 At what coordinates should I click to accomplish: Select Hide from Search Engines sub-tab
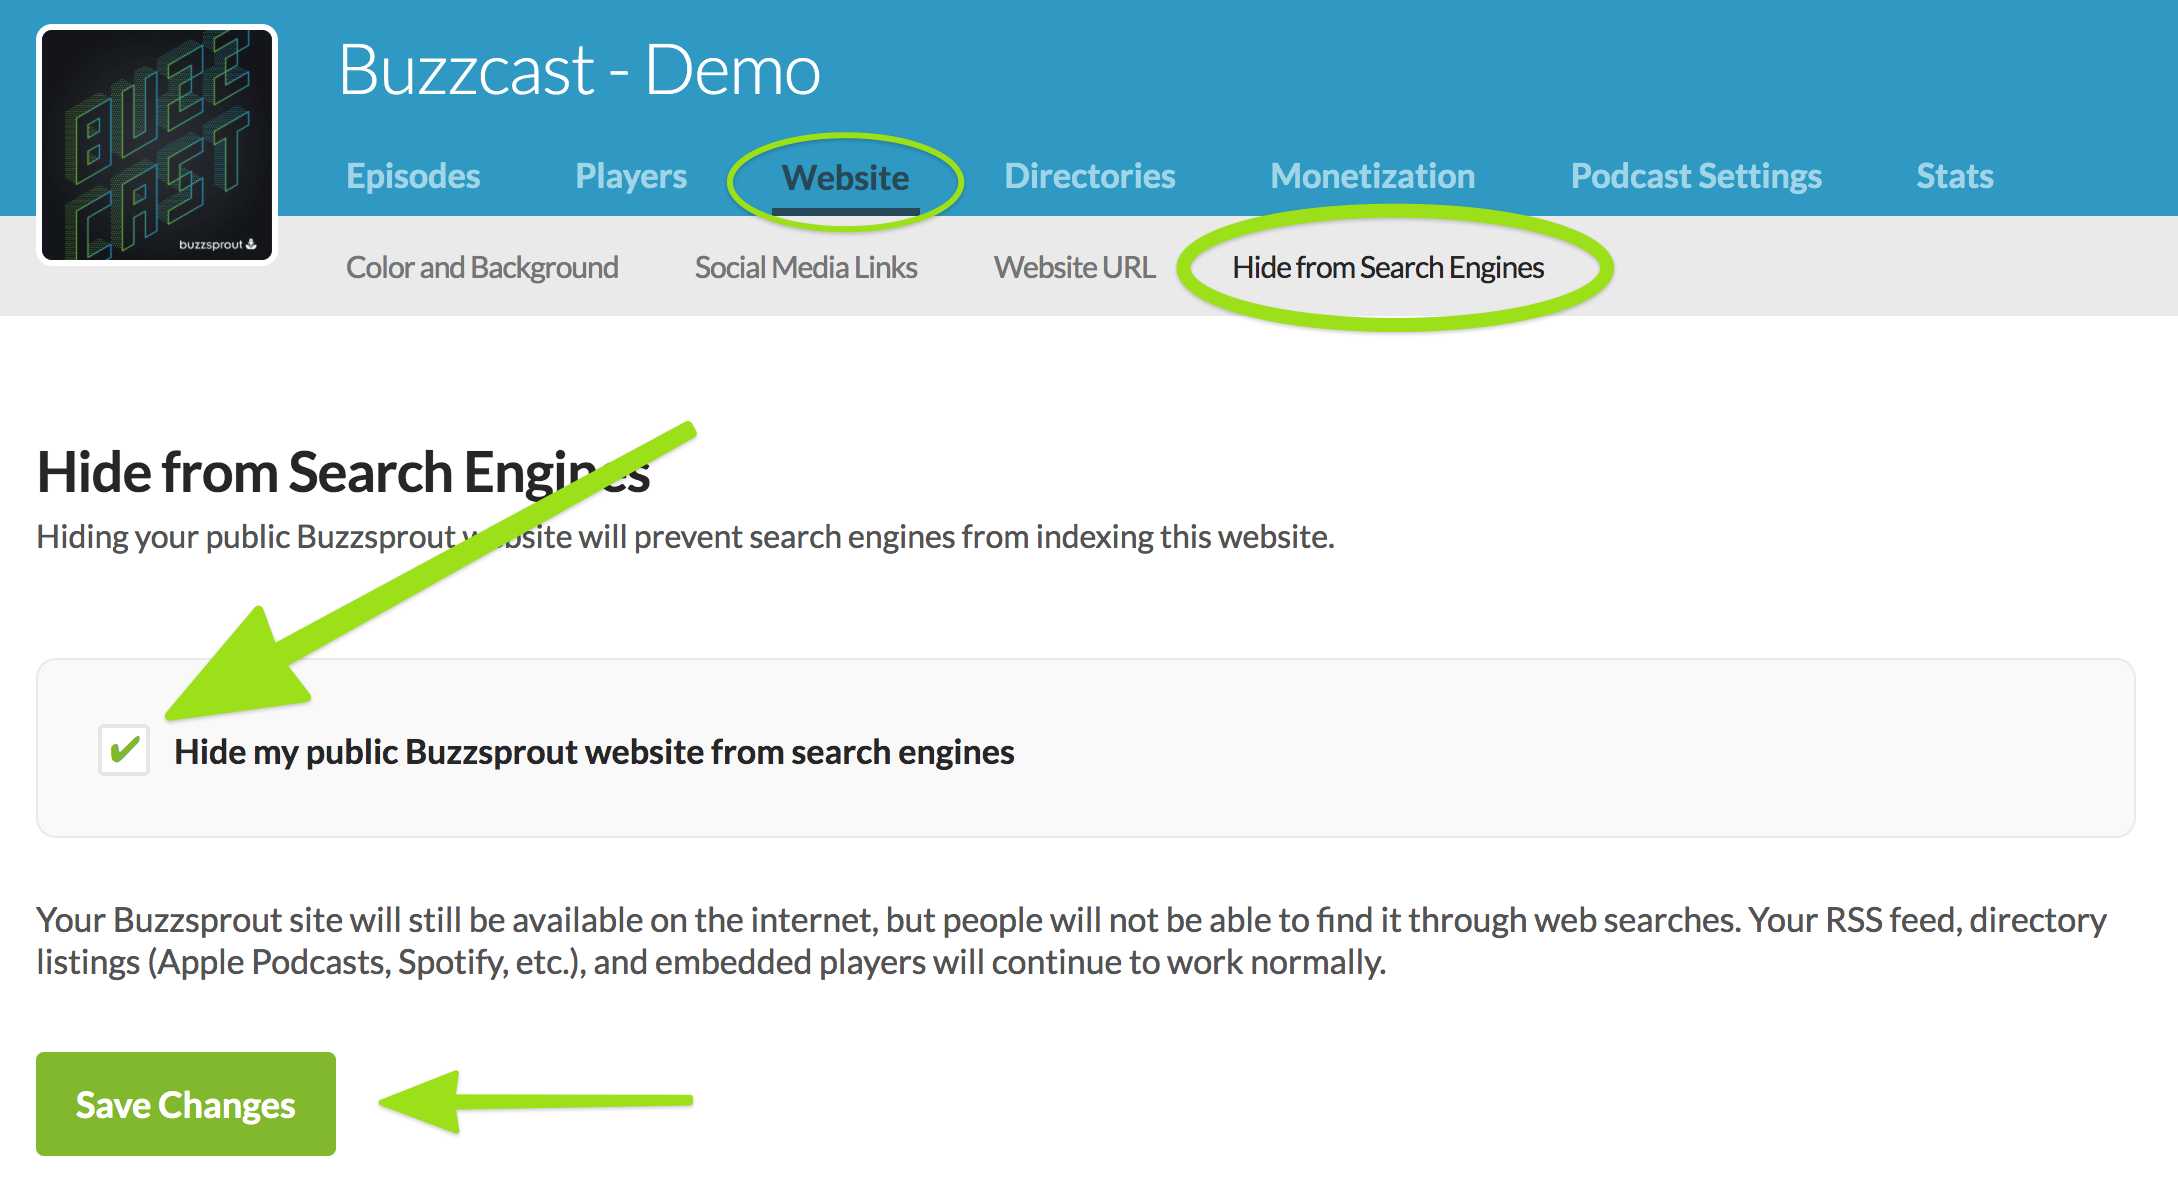(x=1387, y=267)
